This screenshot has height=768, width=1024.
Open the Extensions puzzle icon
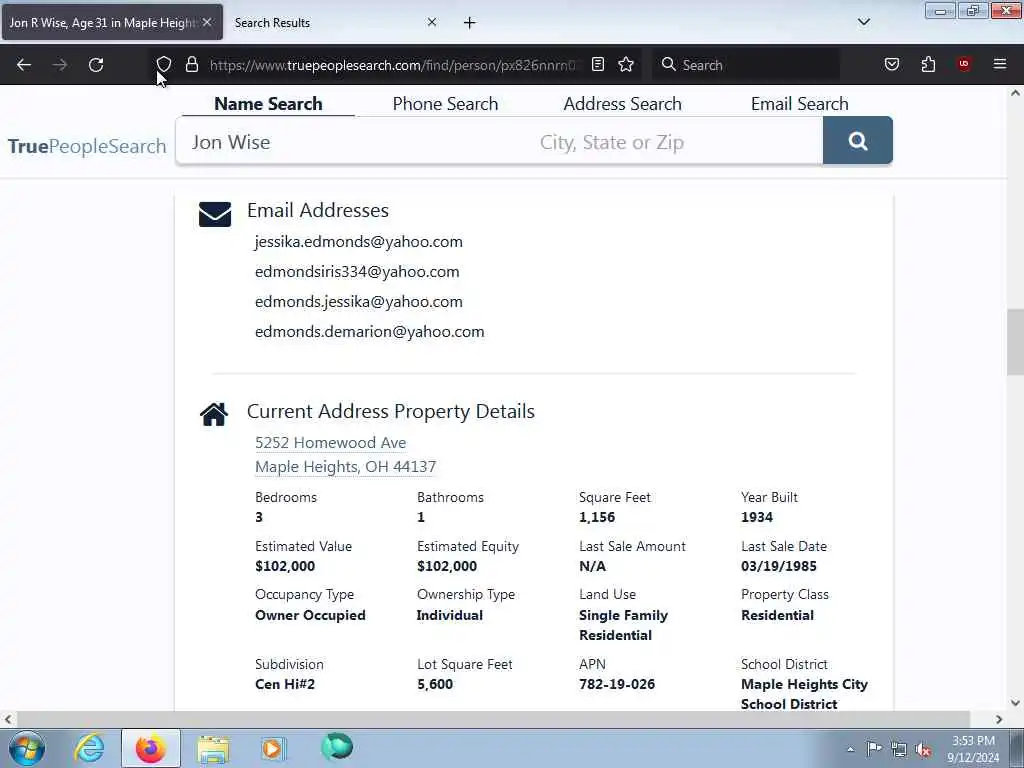tap(928, 64)
